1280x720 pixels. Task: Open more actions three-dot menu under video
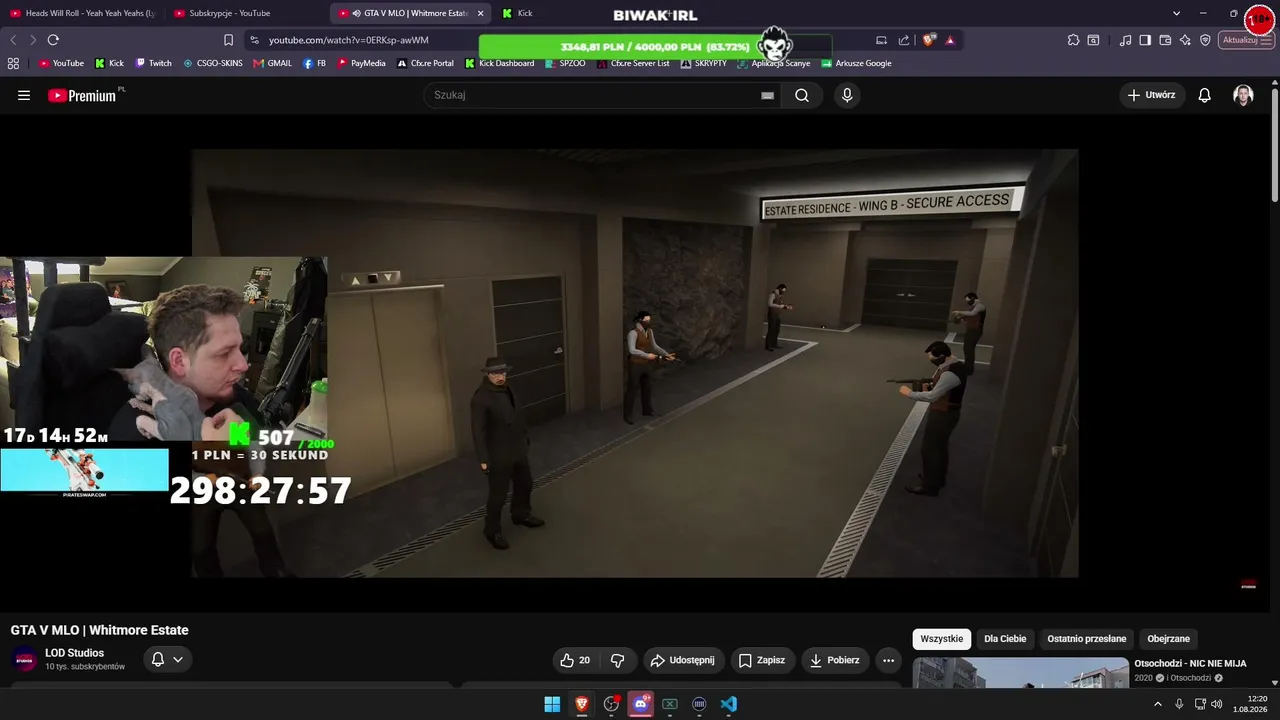(x=888, y=660)
